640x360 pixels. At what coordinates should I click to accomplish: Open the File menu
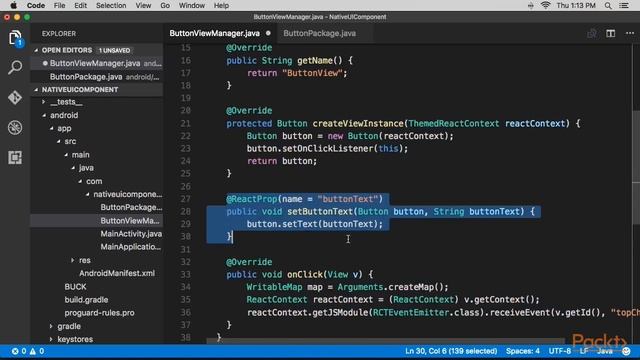pos(59,5)
